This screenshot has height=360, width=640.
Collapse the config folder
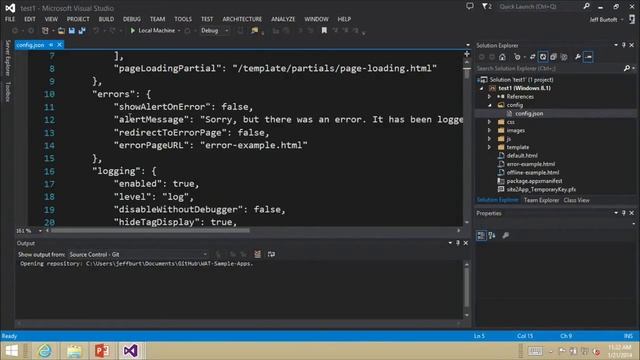(489, 105)
